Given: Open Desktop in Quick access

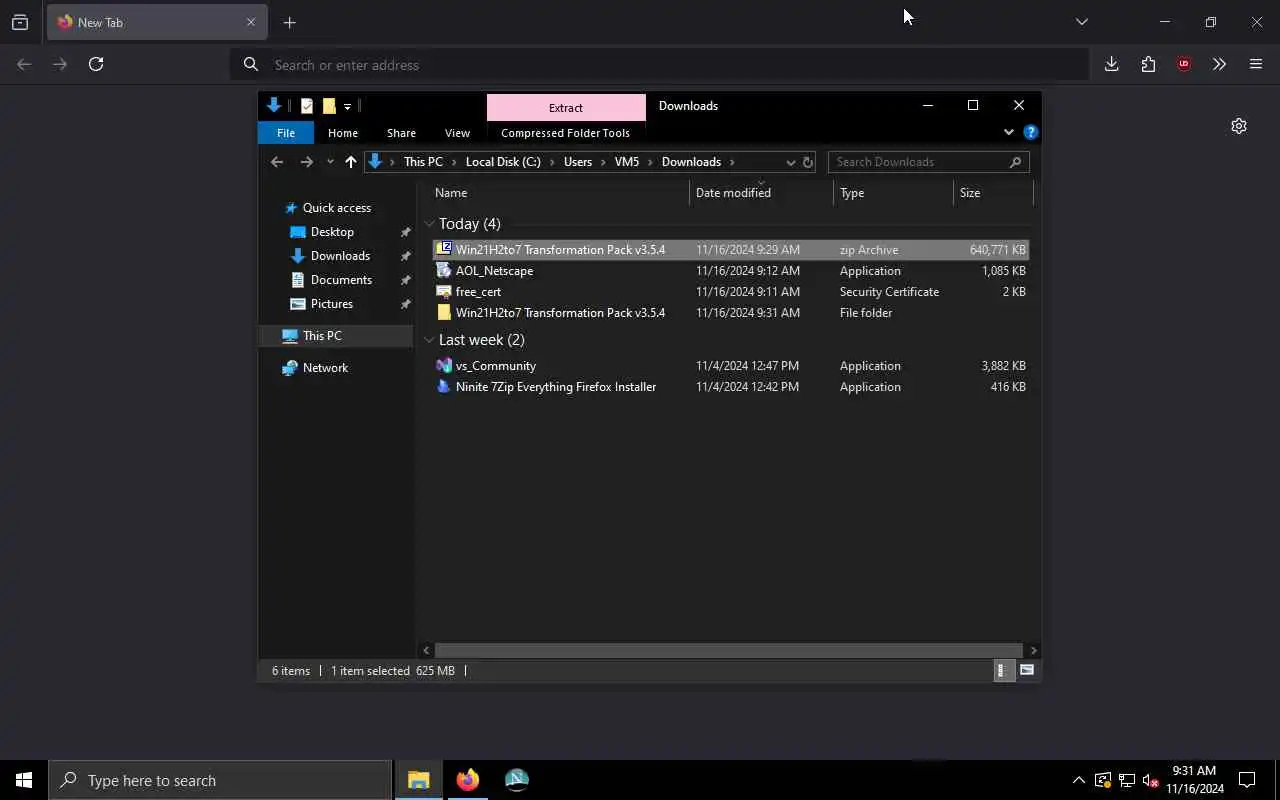Looking at the screenshot, I should pyautogui.click(x=332, y=232).
